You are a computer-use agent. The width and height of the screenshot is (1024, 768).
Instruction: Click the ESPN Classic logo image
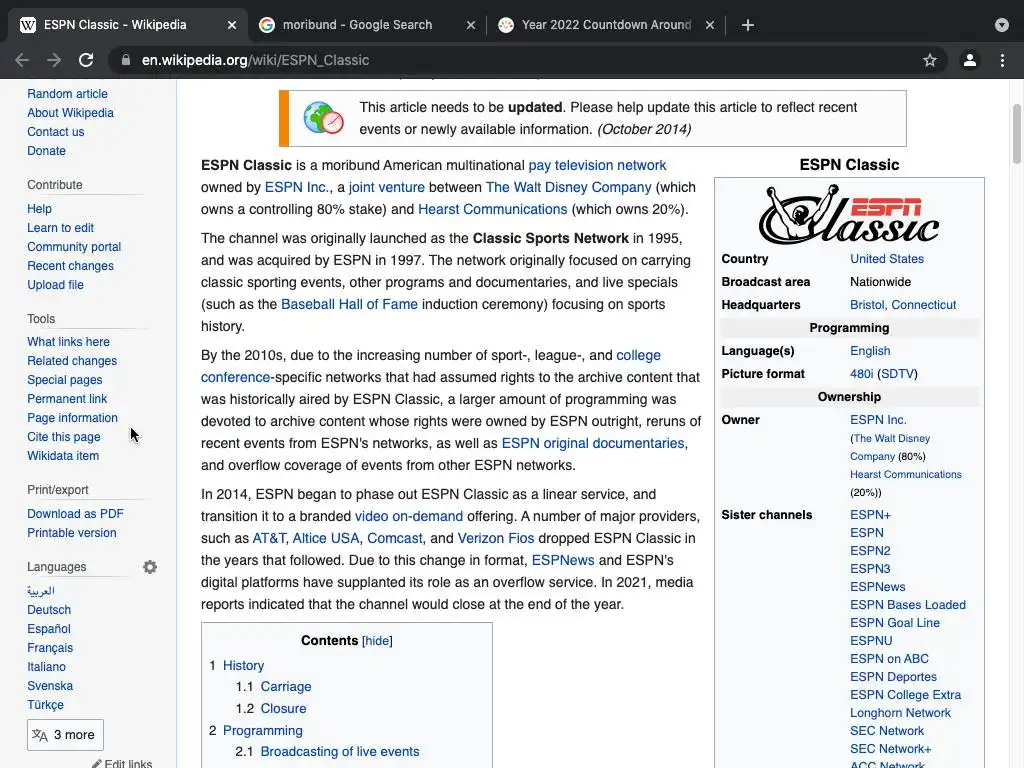pos(849,214)
